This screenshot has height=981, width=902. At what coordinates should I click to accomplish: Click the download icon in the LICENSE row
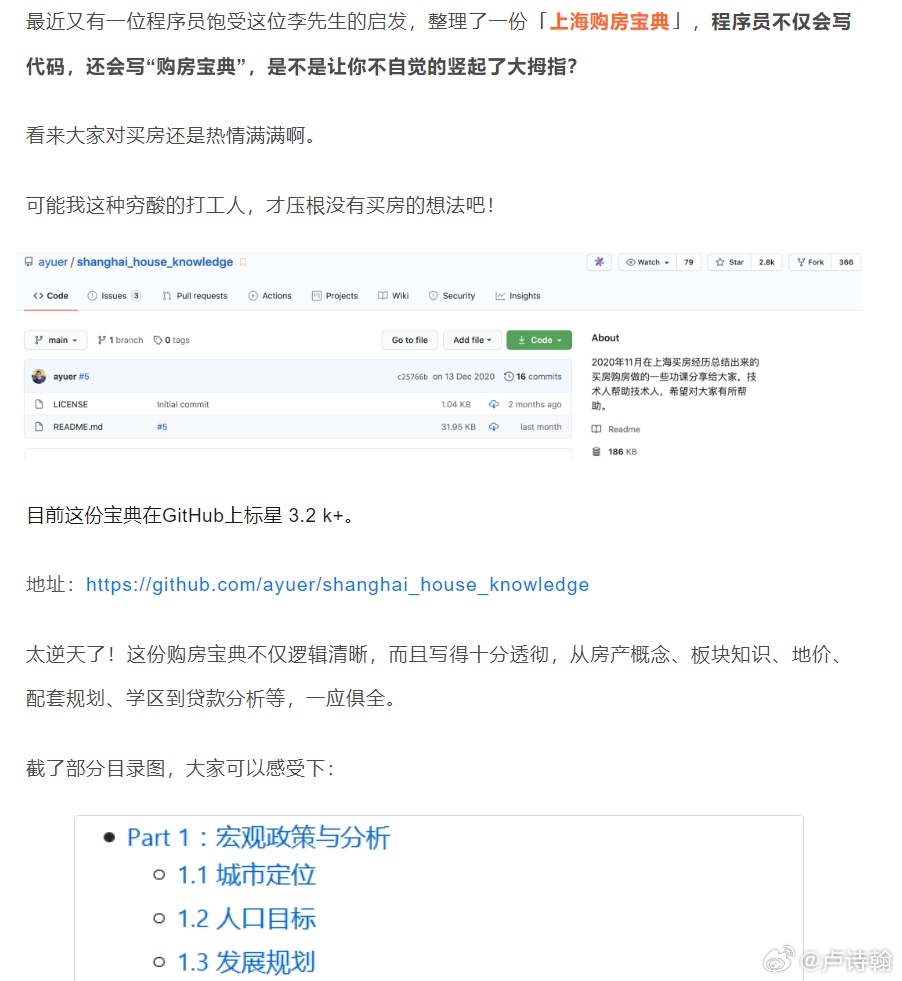click(x=494, y=404)
